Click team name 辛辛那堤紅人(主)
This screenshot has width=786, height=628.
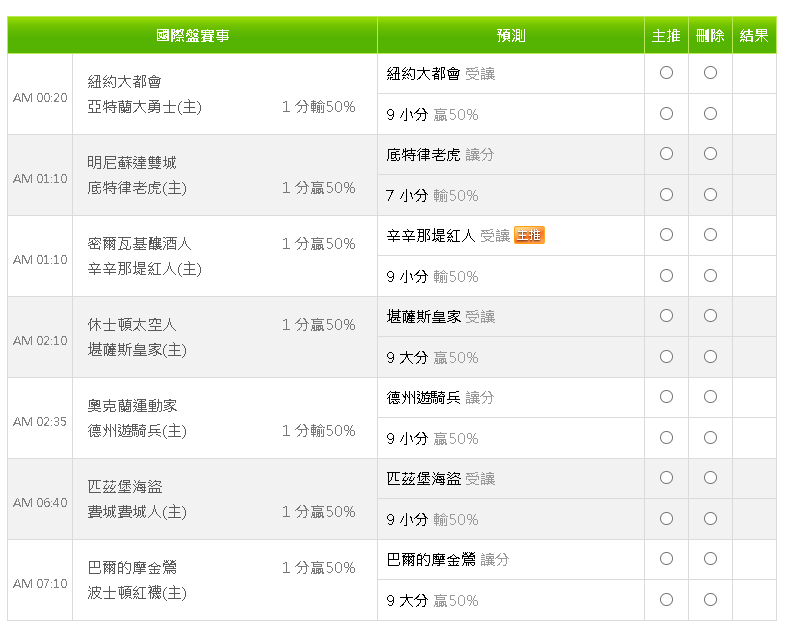[x=144, y=269]
